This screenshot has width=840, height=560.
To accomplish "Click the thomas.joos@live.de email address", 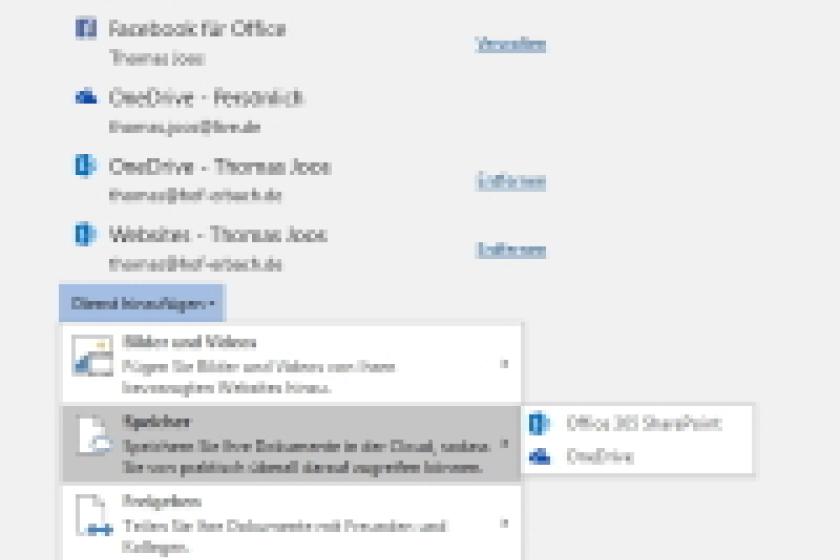I will (x=185, y=127).
